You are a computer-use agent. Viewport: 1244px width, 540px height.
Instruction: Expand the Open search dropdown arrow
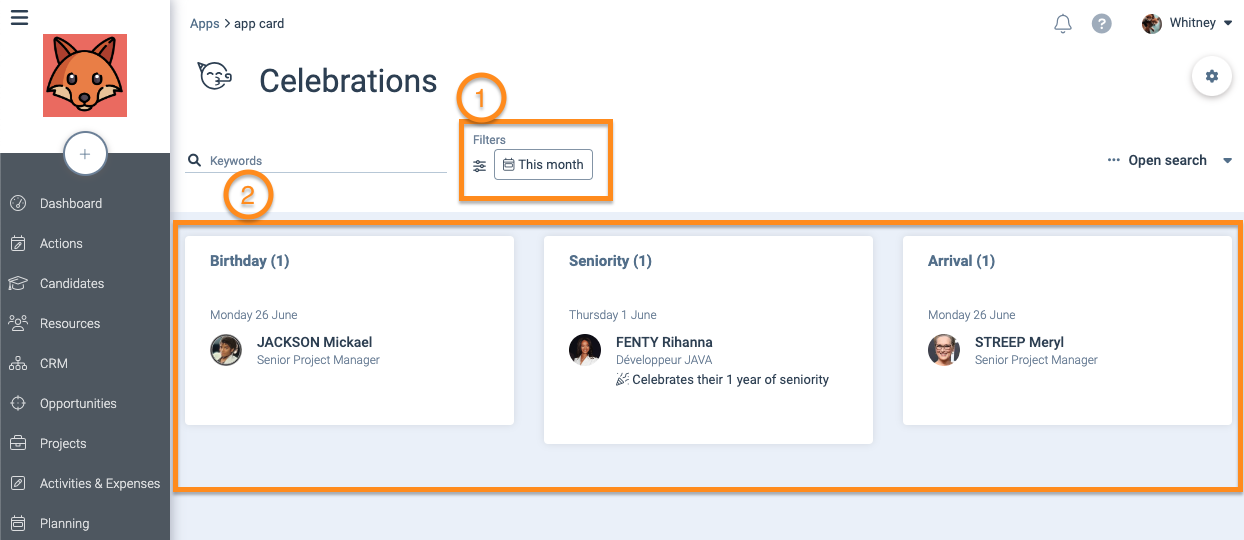1228,161
